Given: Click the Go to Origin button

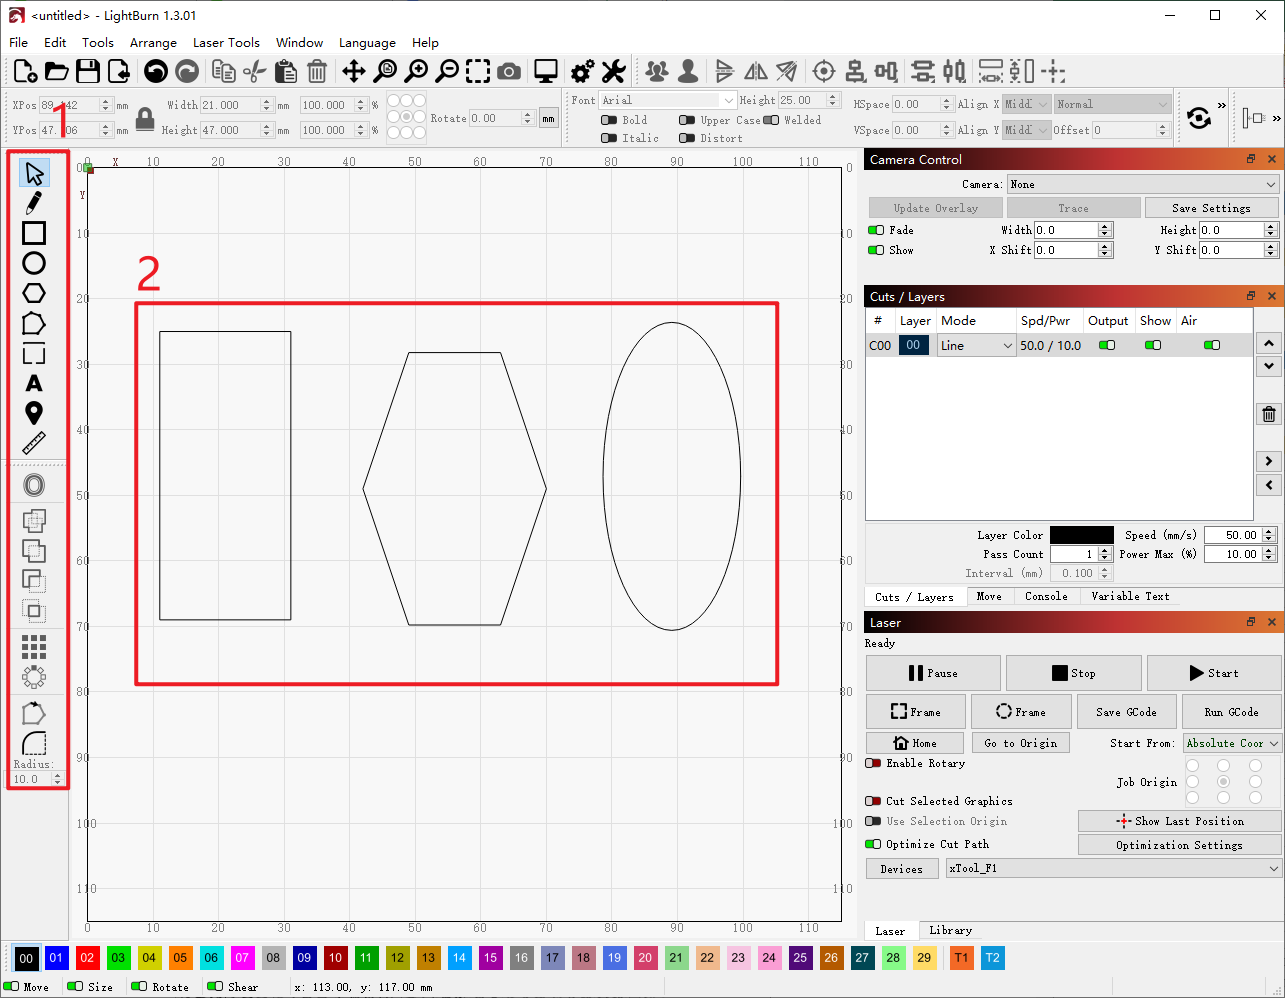Looking at the screenshot, I should coord(1020,743).
